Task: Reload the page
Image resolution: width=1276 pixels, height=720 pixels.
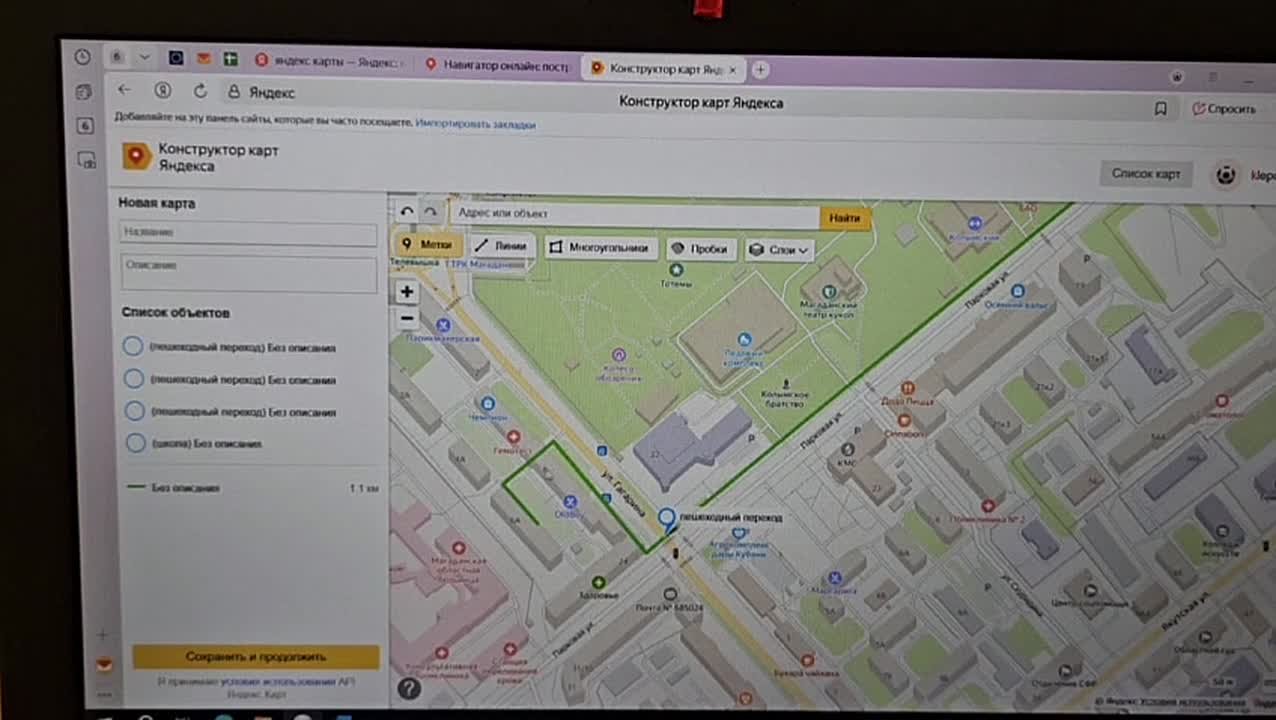Action: [x=200, y=91]
